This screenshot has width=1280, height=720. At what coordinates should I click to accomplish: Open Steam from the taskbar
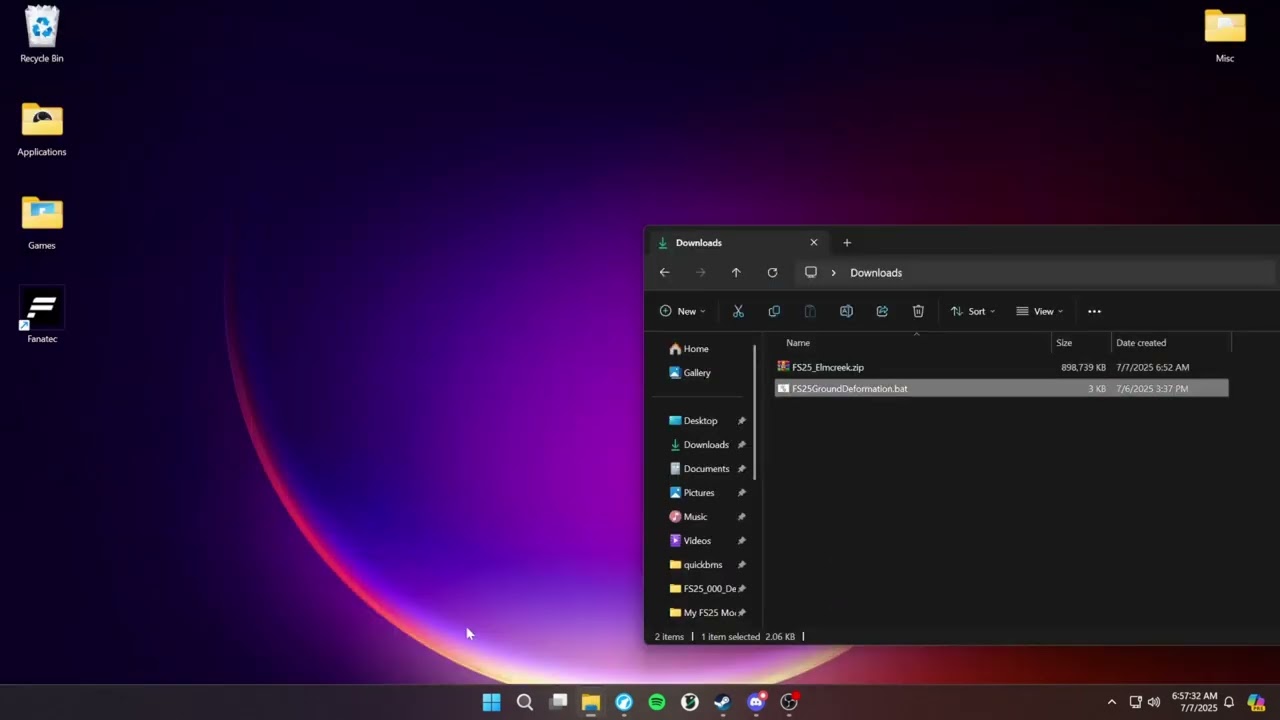click(722, 702)
